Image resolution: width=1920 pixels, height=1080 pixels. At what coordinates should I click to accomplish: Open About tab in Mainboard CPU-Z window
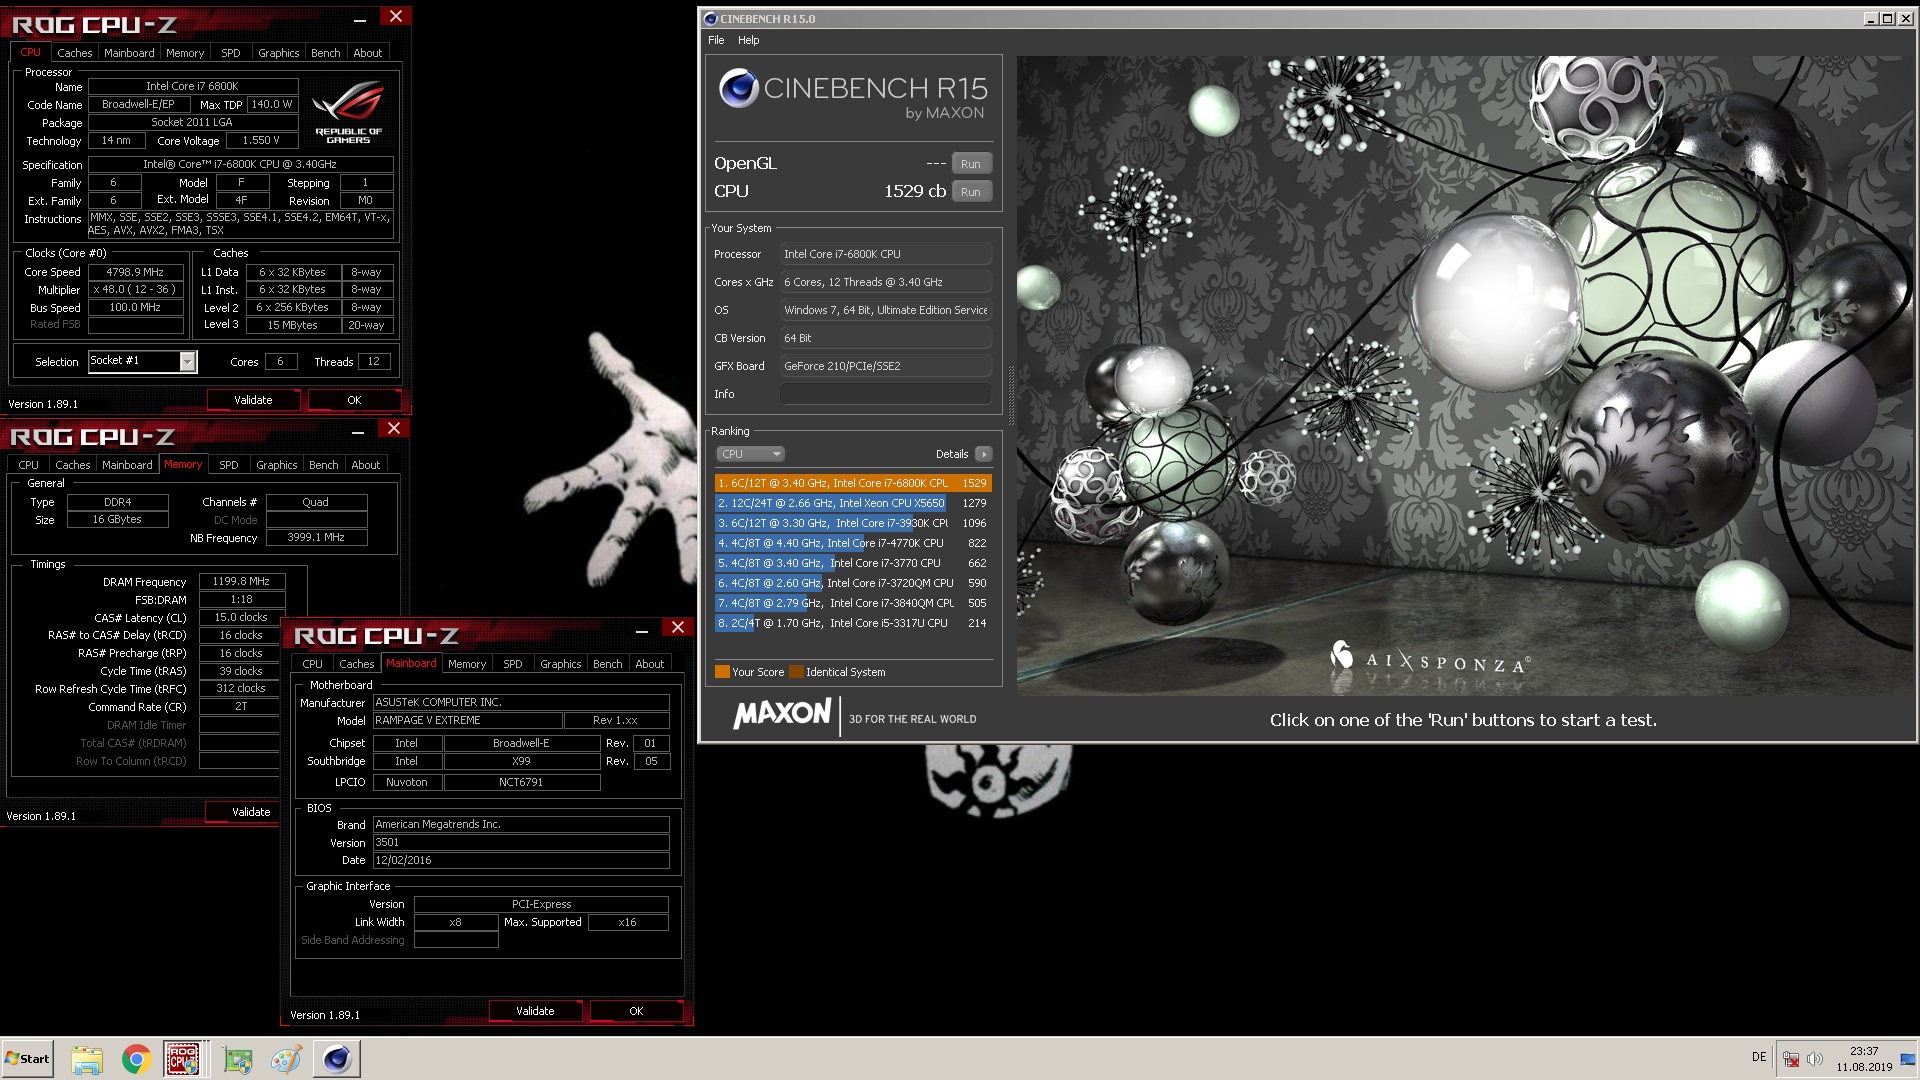coord(649,664)
